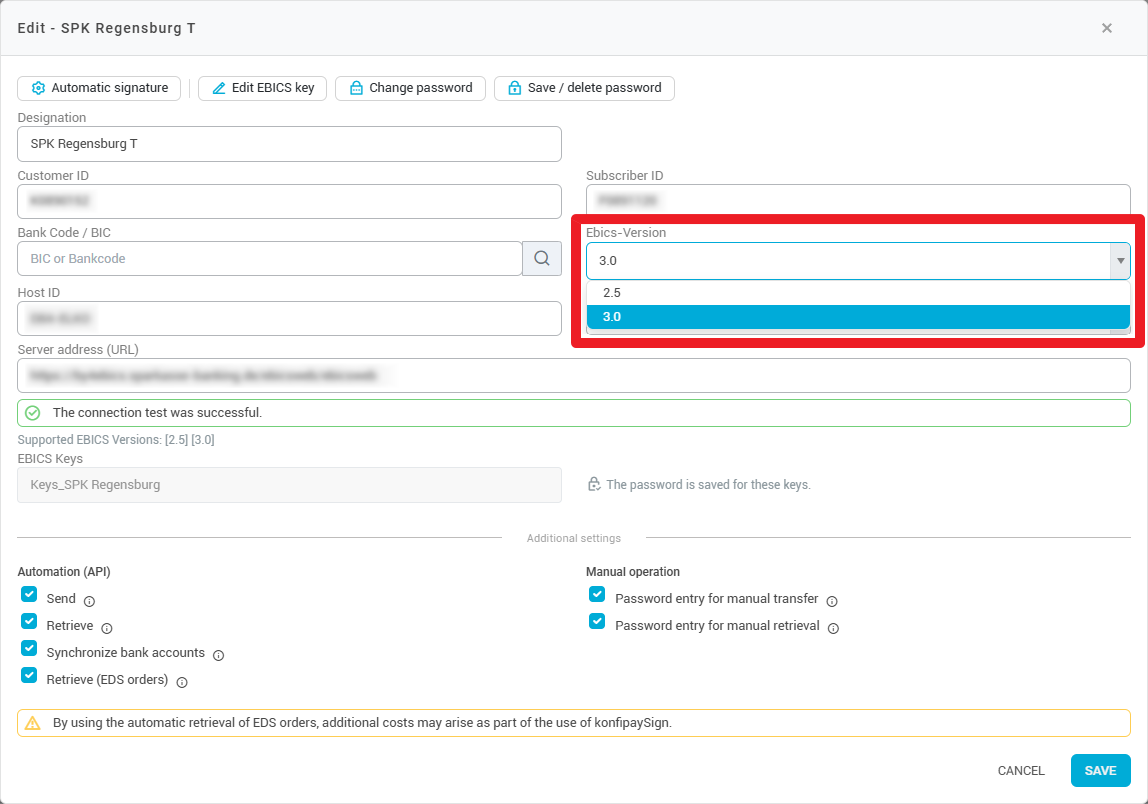Click info icon for manual retrieval password
The image size is (1148, 804).
tap(833, 628)
